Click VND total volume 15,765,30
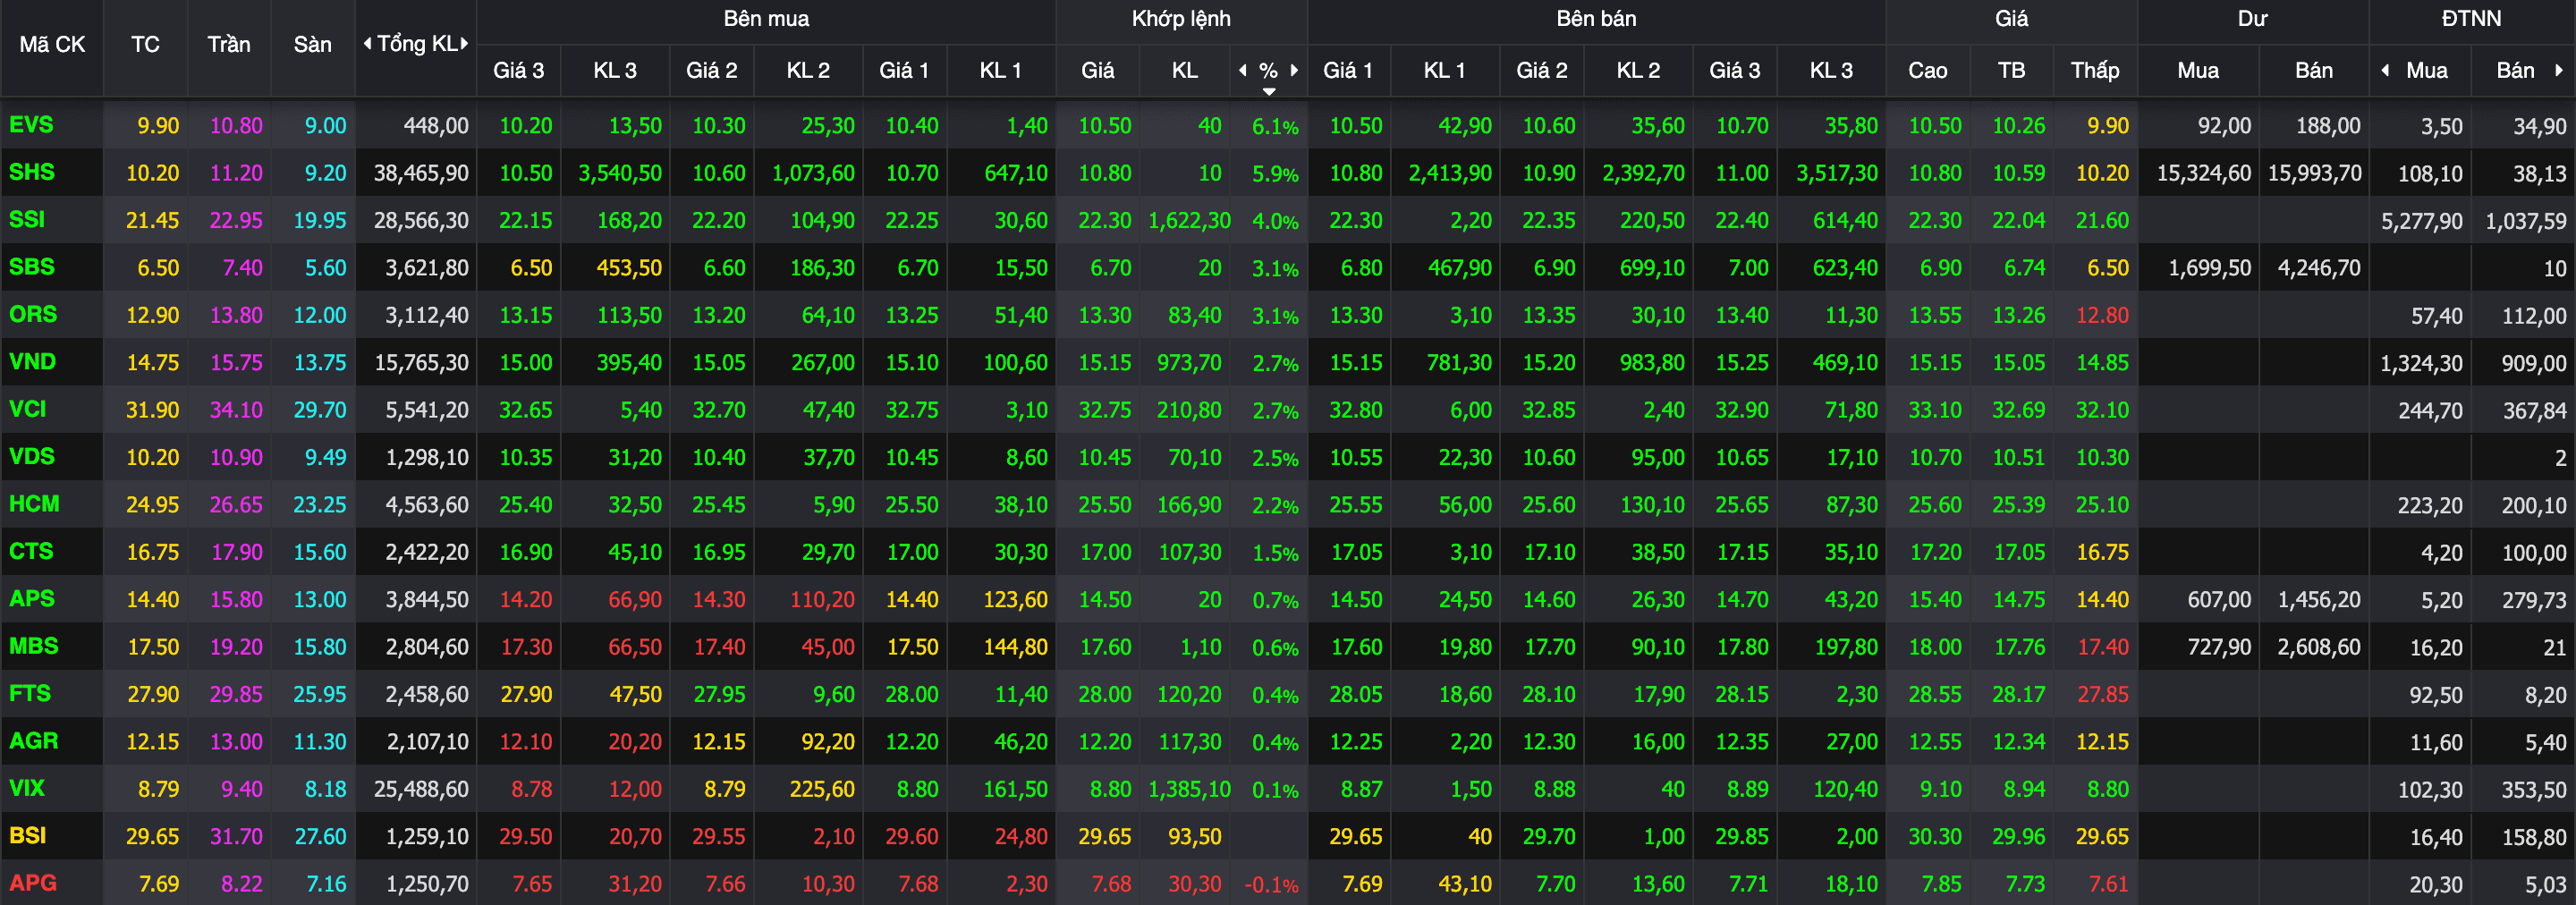Image resolution: width=2576 pixels, height=905 pixels. click(421, 363)
